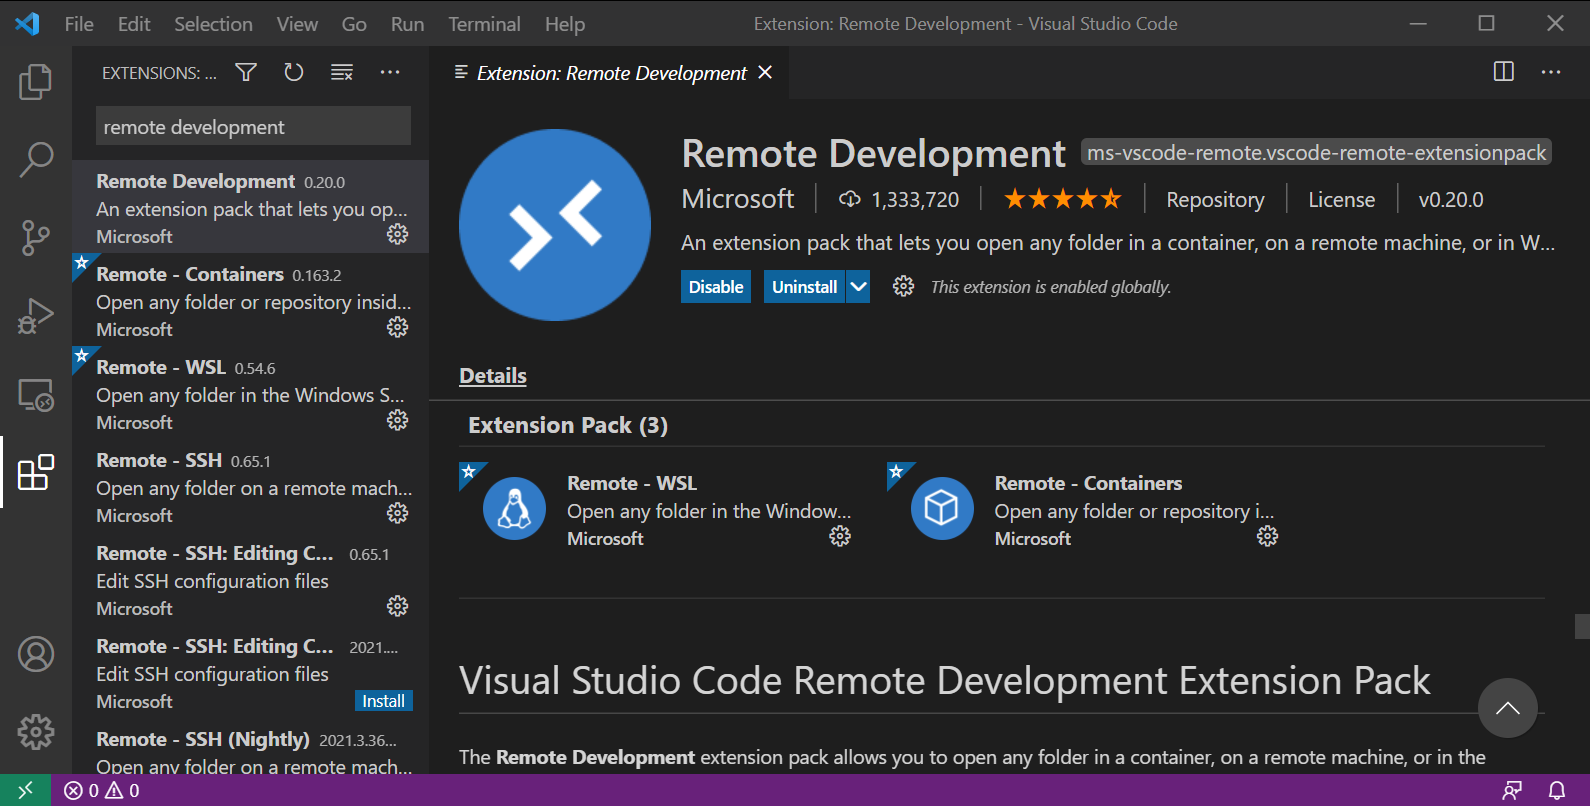Viewport: 1590px width, 806px height.
Task: Refresh the extensions list
Action: [x=294, y=72]
